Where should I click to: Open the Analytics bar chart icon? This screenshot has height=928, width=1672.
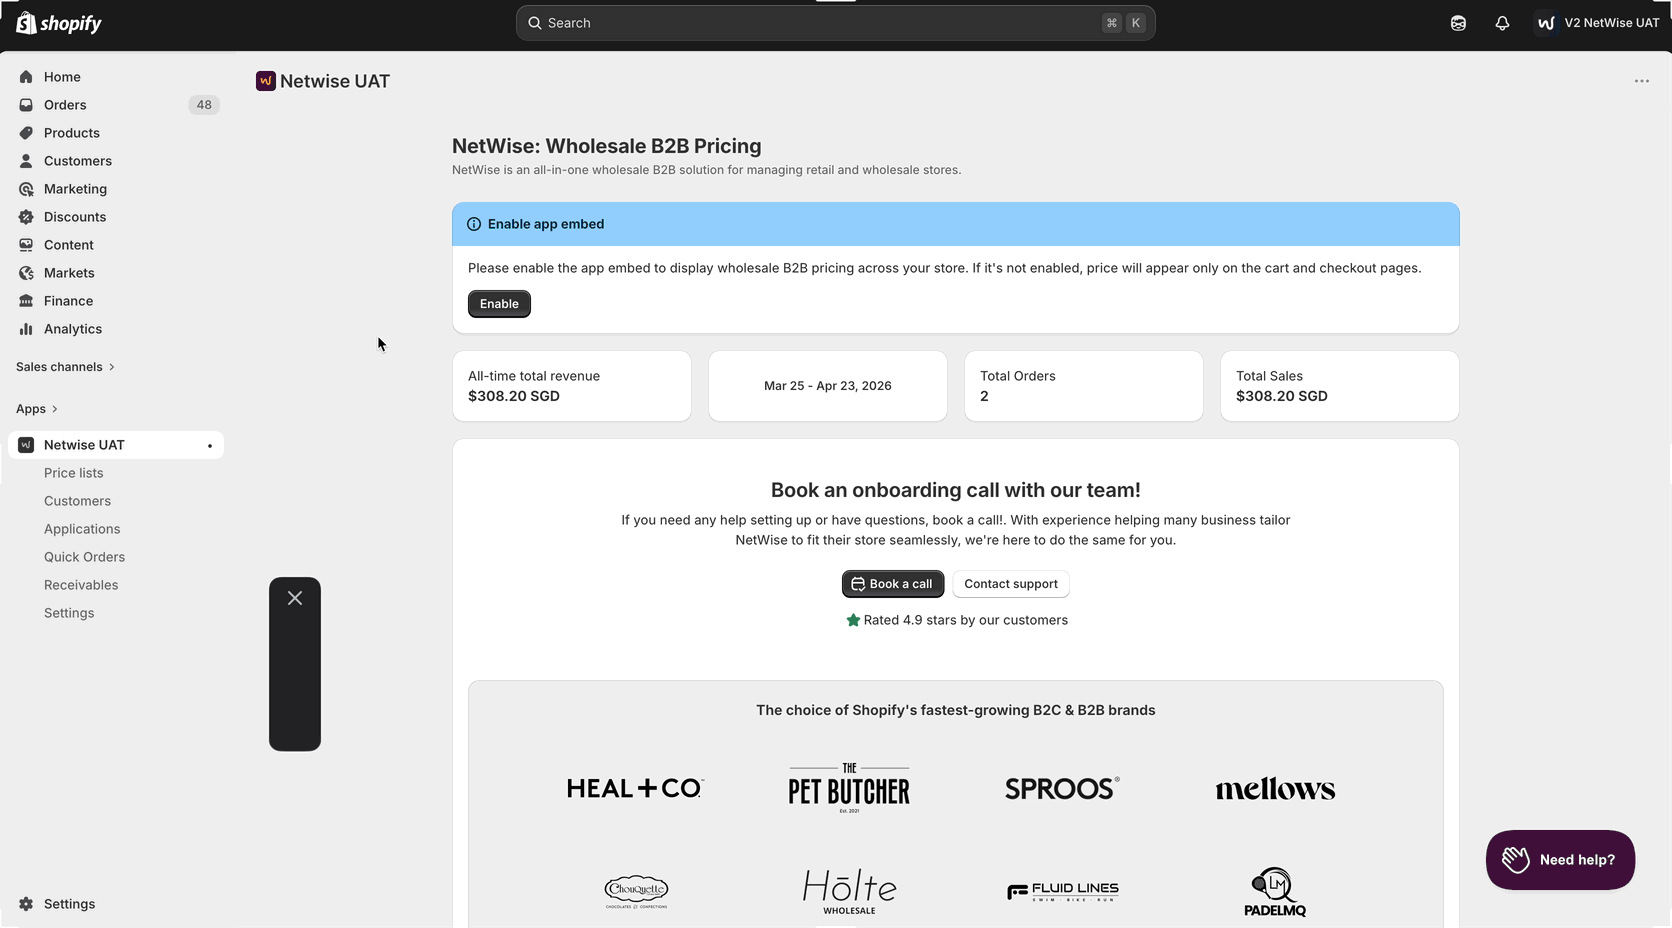26,329
